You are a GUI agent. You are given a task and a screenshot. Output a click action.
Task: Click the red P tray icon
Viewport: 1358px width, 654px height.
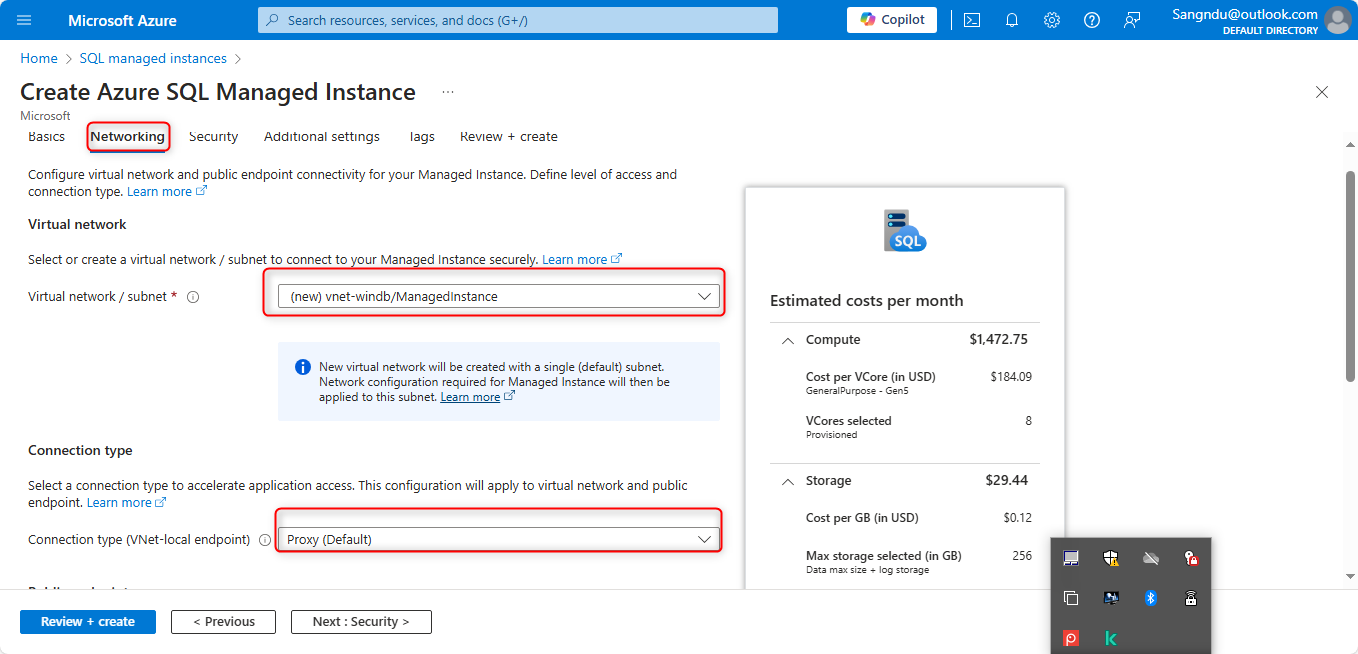tap(1071, 638)
